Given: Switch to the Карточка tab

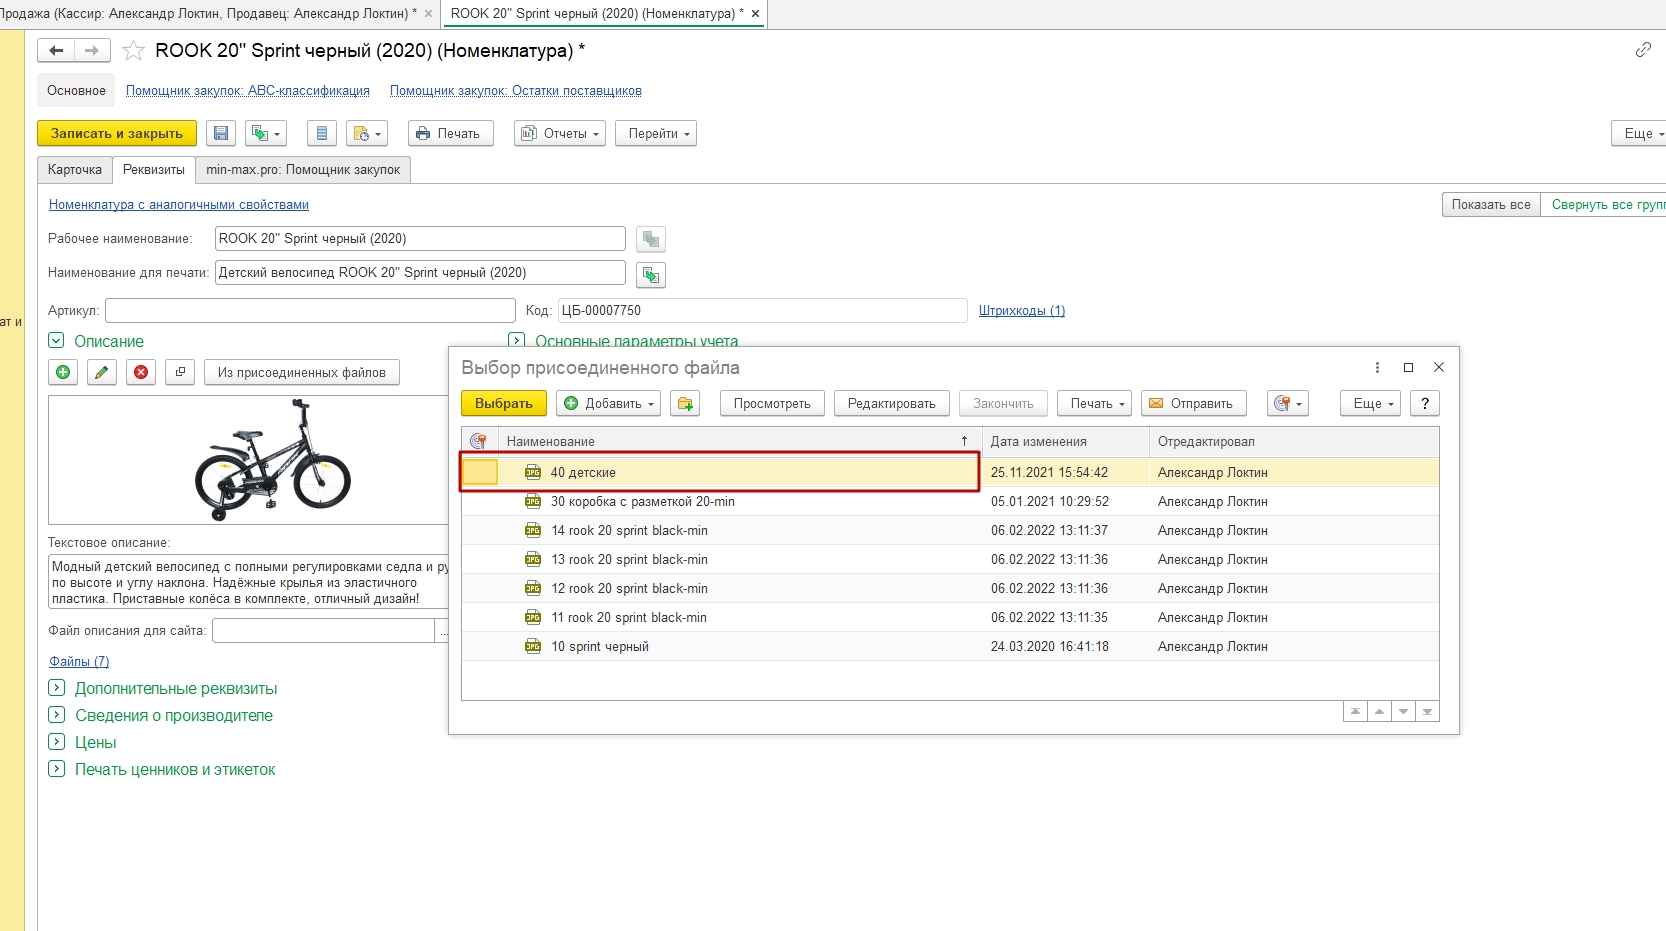Looking at the screenshot, I should 75,170.
